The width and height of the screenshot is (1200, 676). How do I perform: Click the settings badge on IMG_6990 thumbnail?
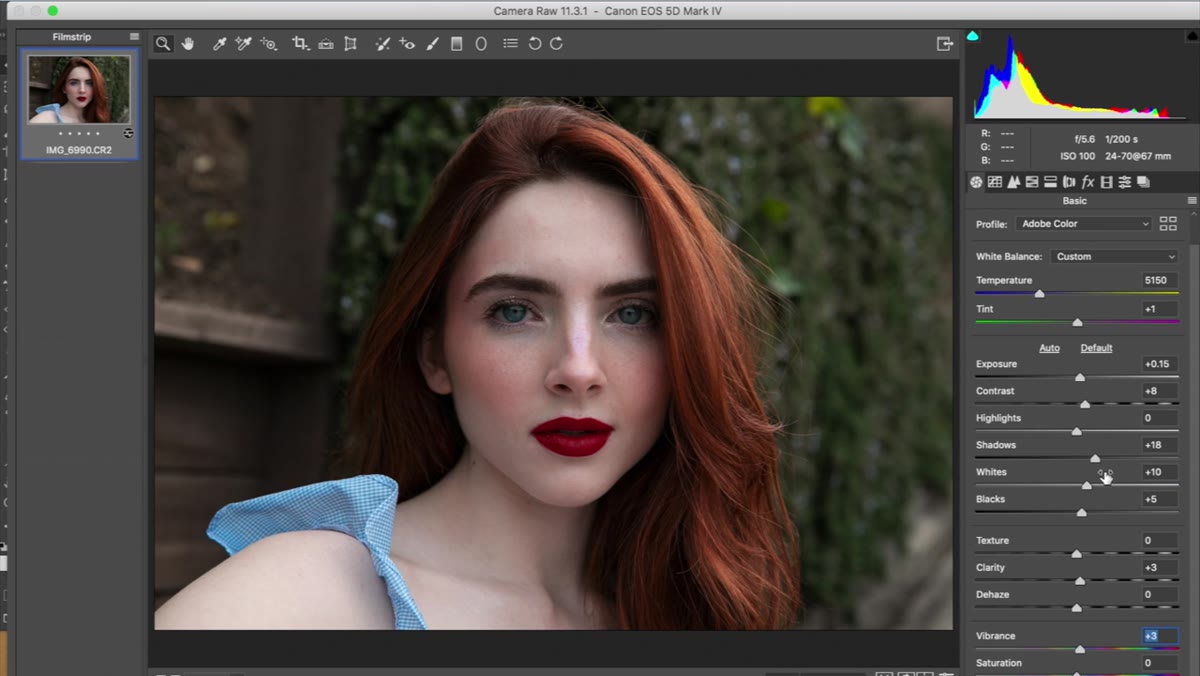pos(128,133)
